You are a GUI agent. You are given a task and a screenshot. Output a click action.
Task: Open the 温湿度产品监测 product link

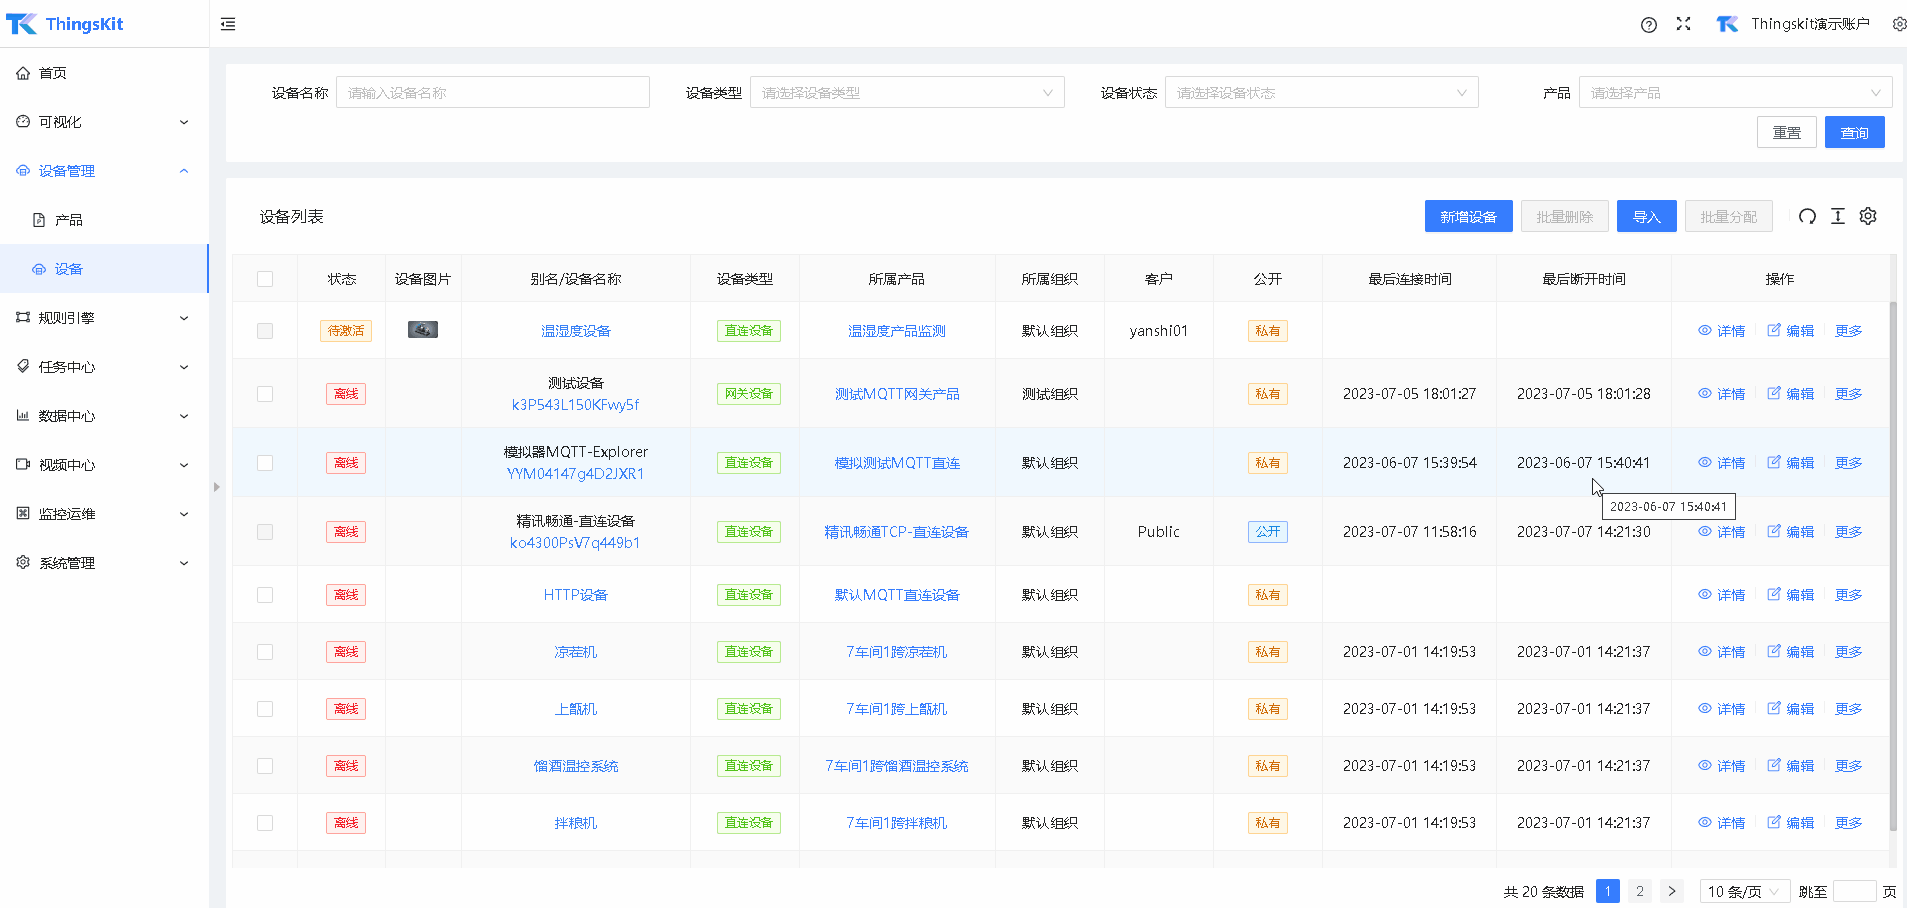point(897,331)
